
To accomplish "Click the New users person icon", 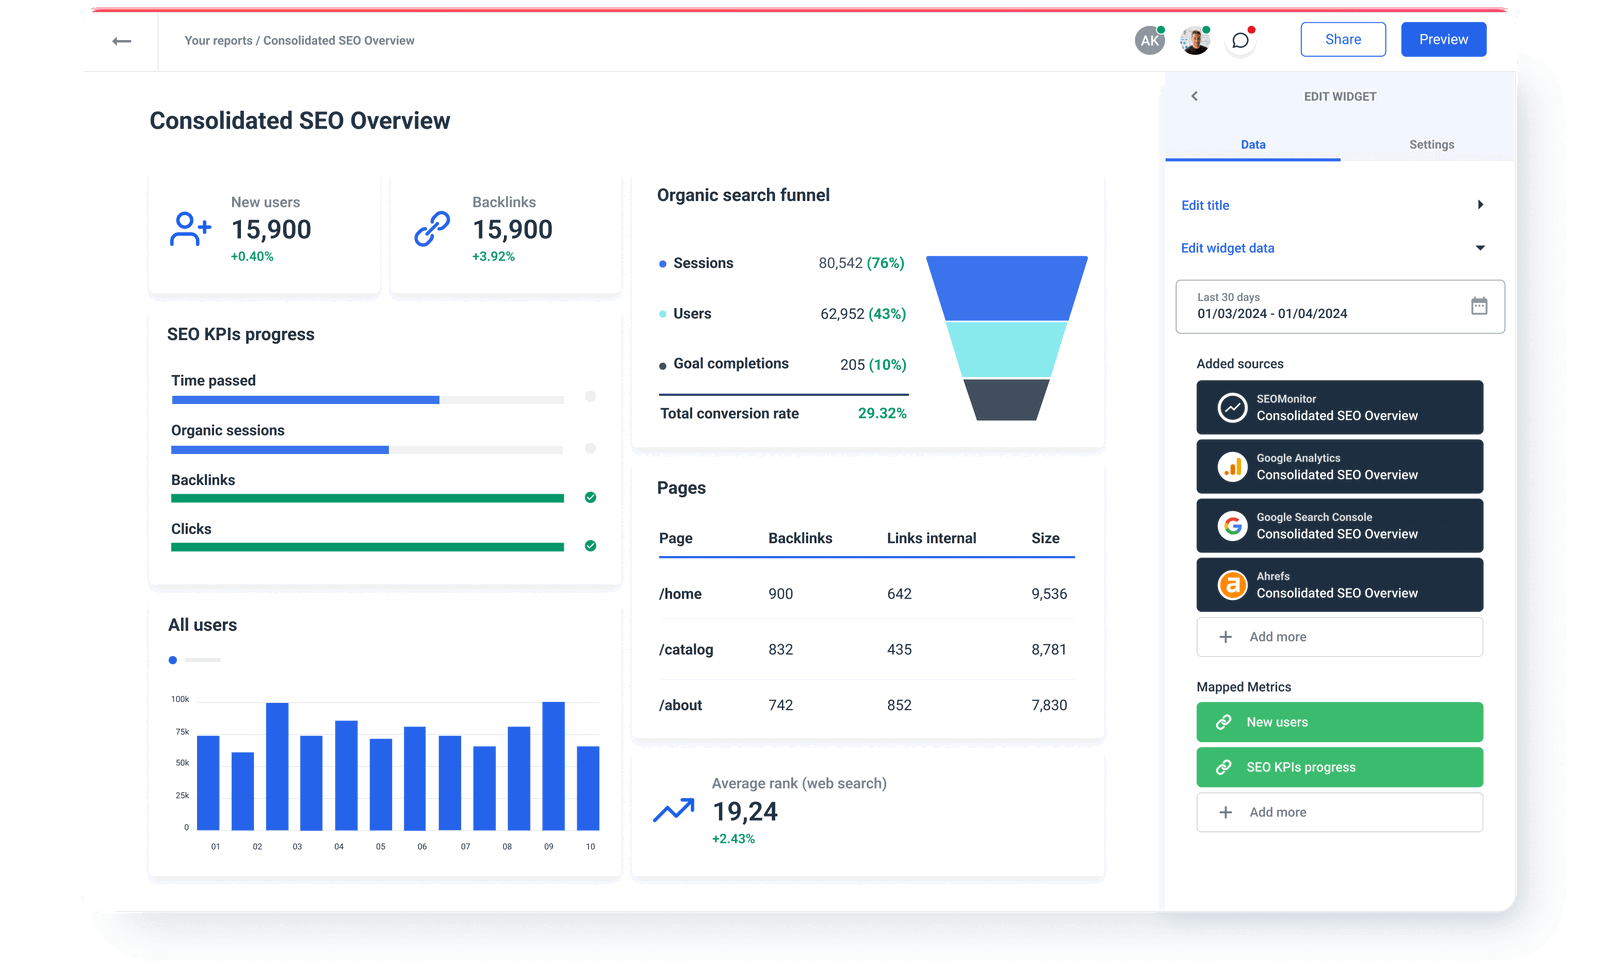I will (190, 229).
